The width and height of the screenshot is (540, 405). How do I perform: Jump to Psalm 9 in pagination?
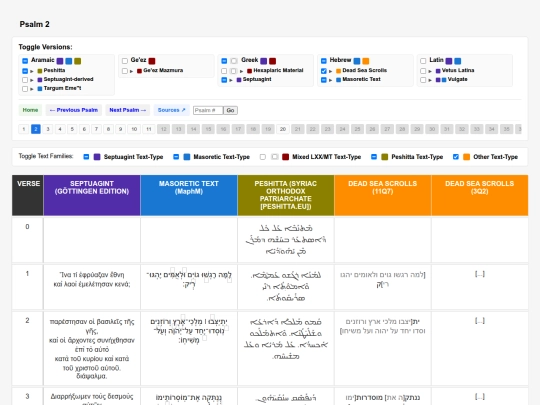(x=121, y=129)
